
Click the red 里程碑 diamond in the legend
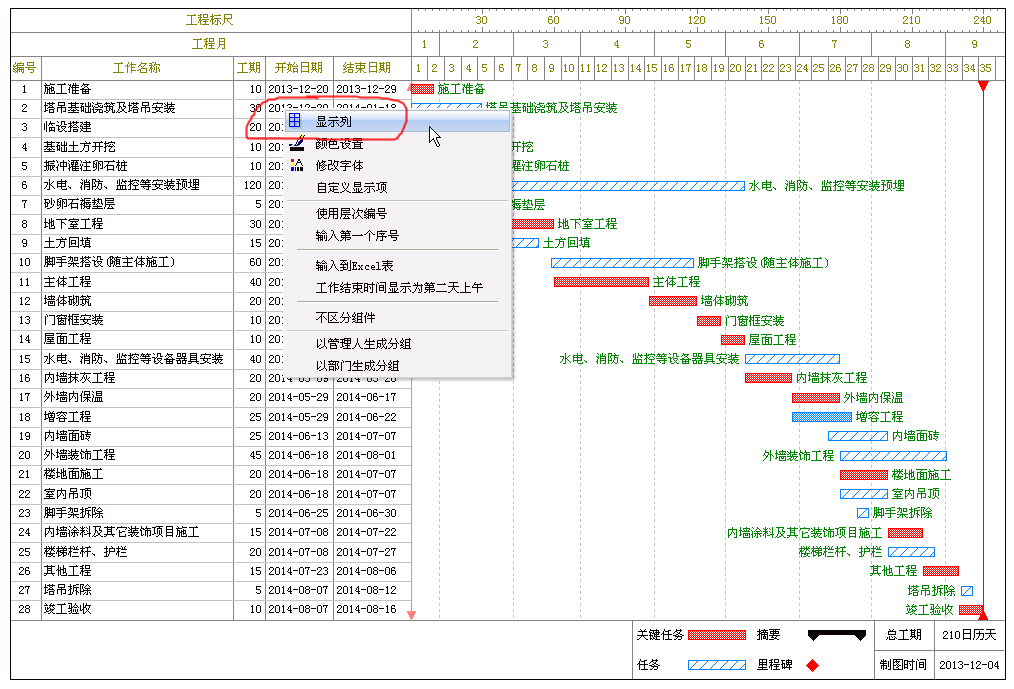pyautogui.click(x=812, y=665)
